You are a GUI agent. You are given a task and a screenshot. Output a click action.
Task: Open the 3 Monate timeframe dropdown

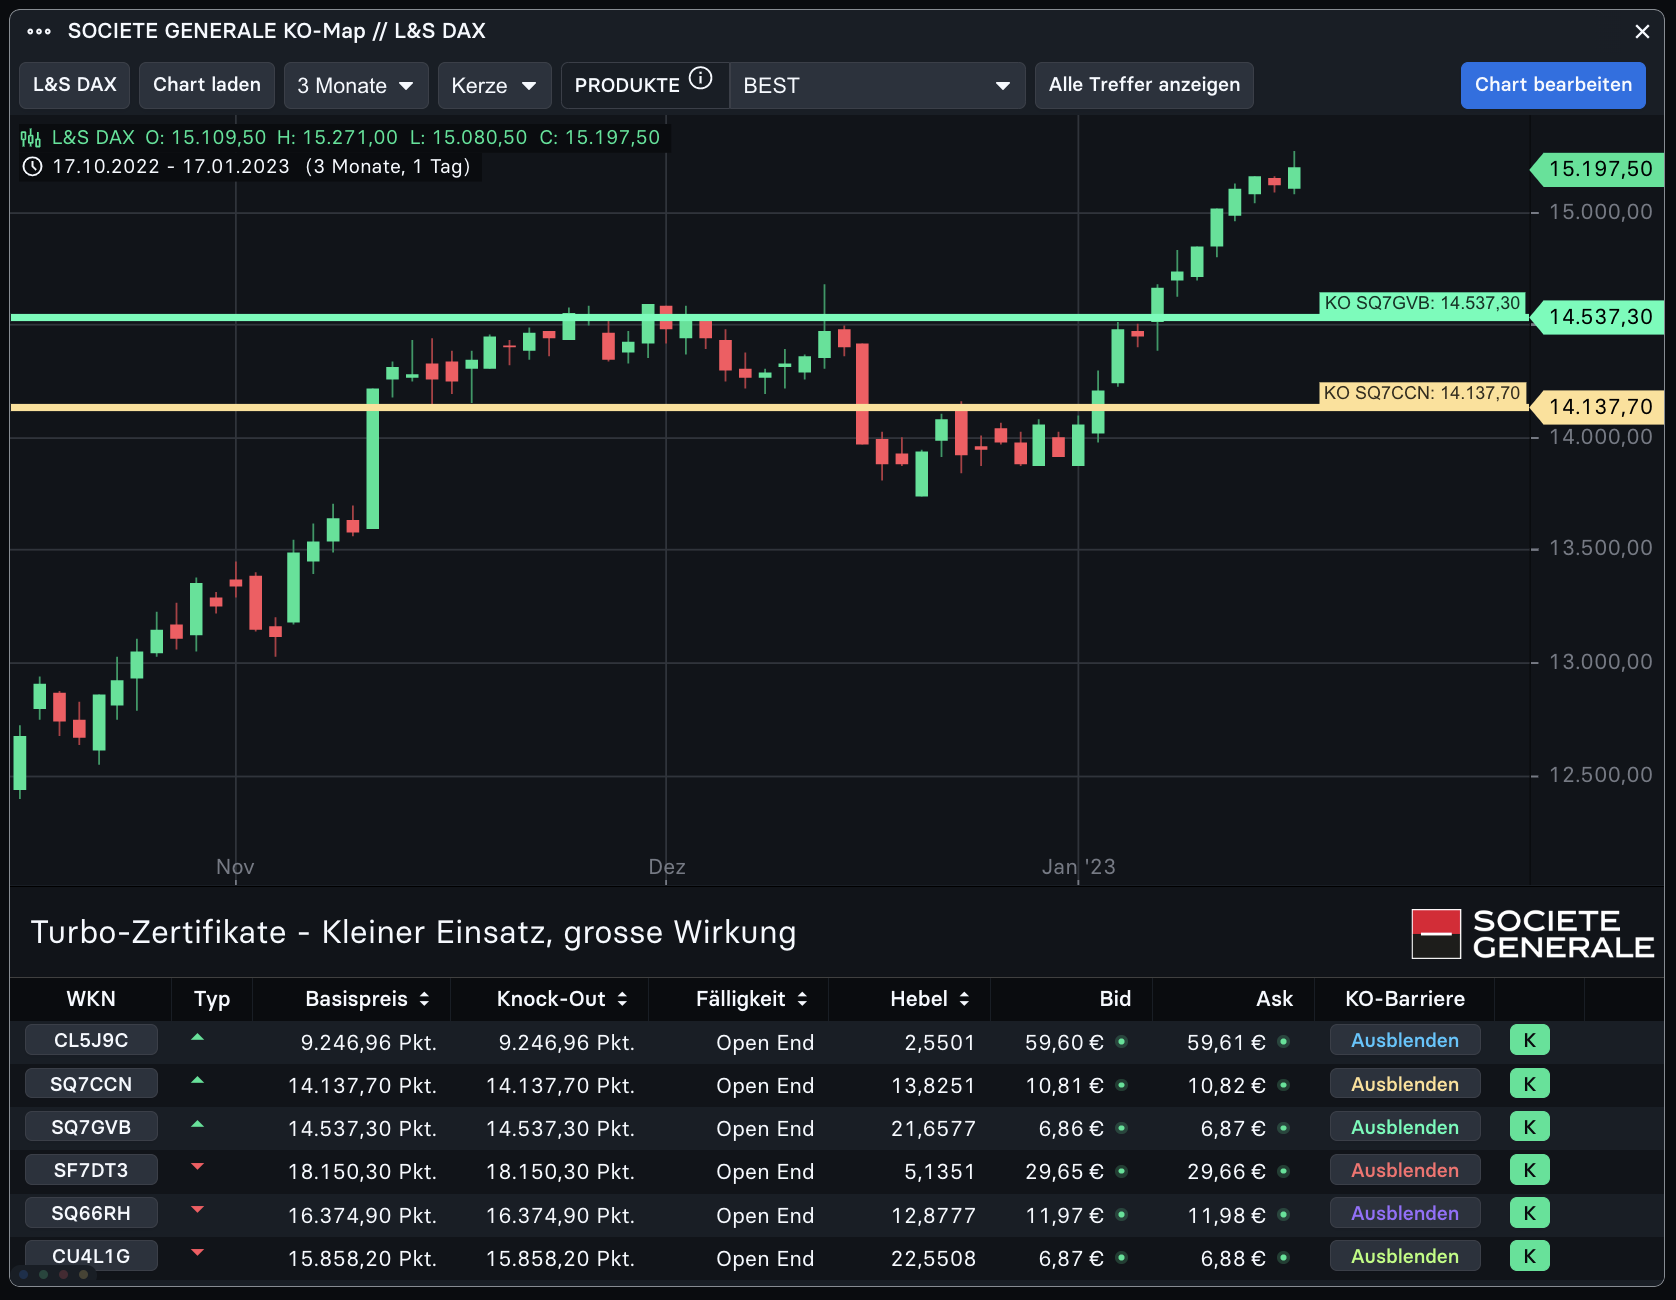tap(356, 85)
